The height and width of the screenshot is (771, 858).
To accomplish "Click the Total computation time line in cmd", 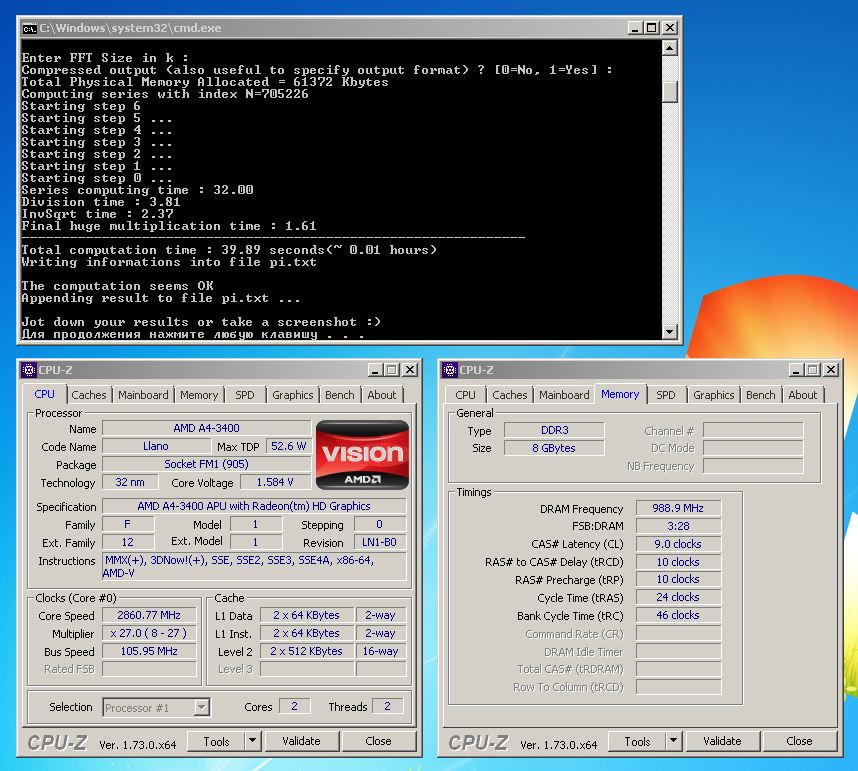I will tap(229, 250).
